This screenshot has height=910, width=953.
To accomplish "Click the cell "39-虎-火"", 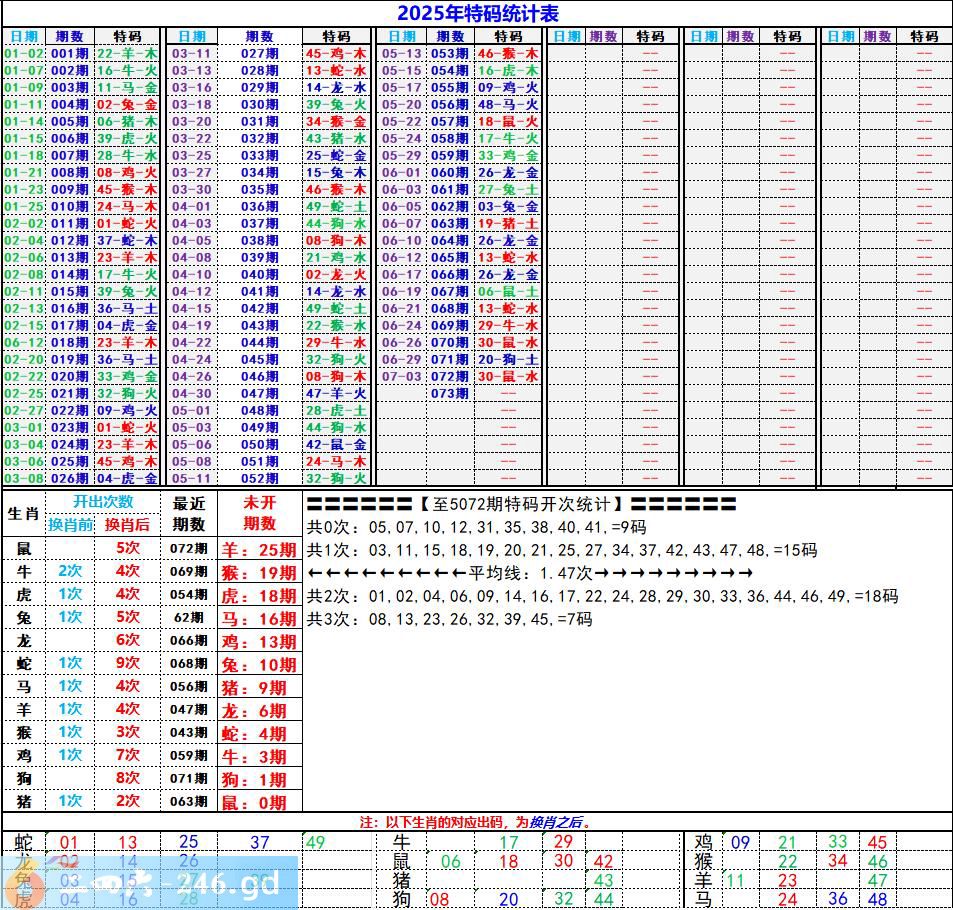I will (x=127, y=139).
